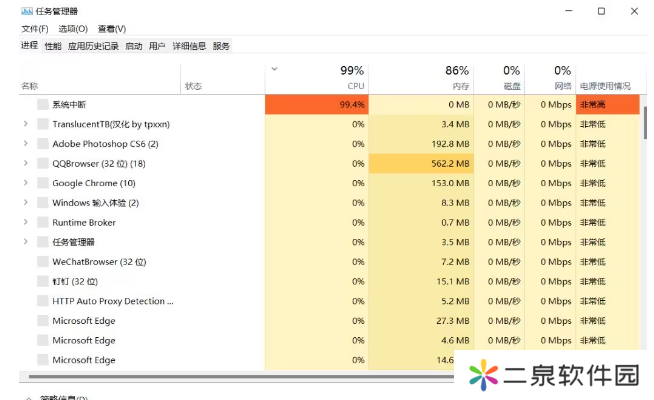The height and width of the screenshot is (400, 654).
Task: Open the 文件(F) menu
Action: (x=35, y=29)
